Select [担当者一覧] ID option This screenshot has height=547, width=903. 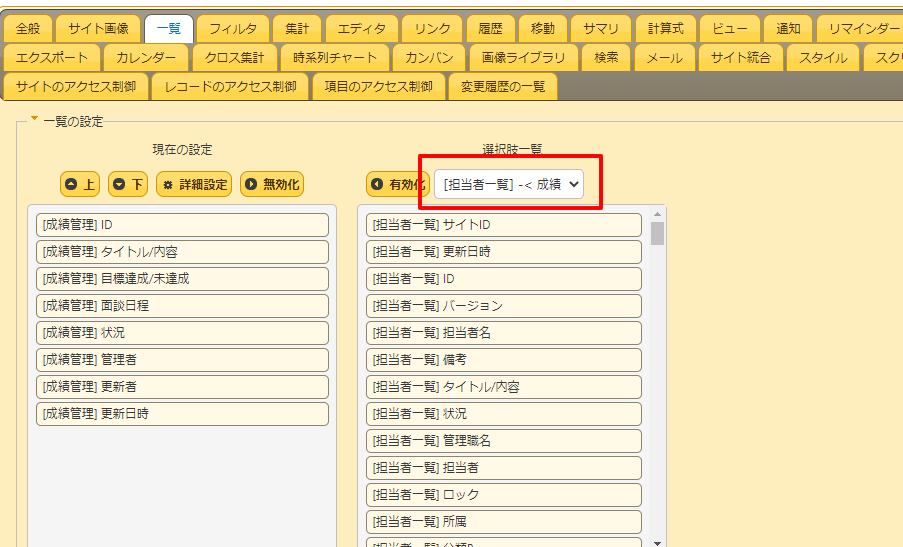(504, 279)
